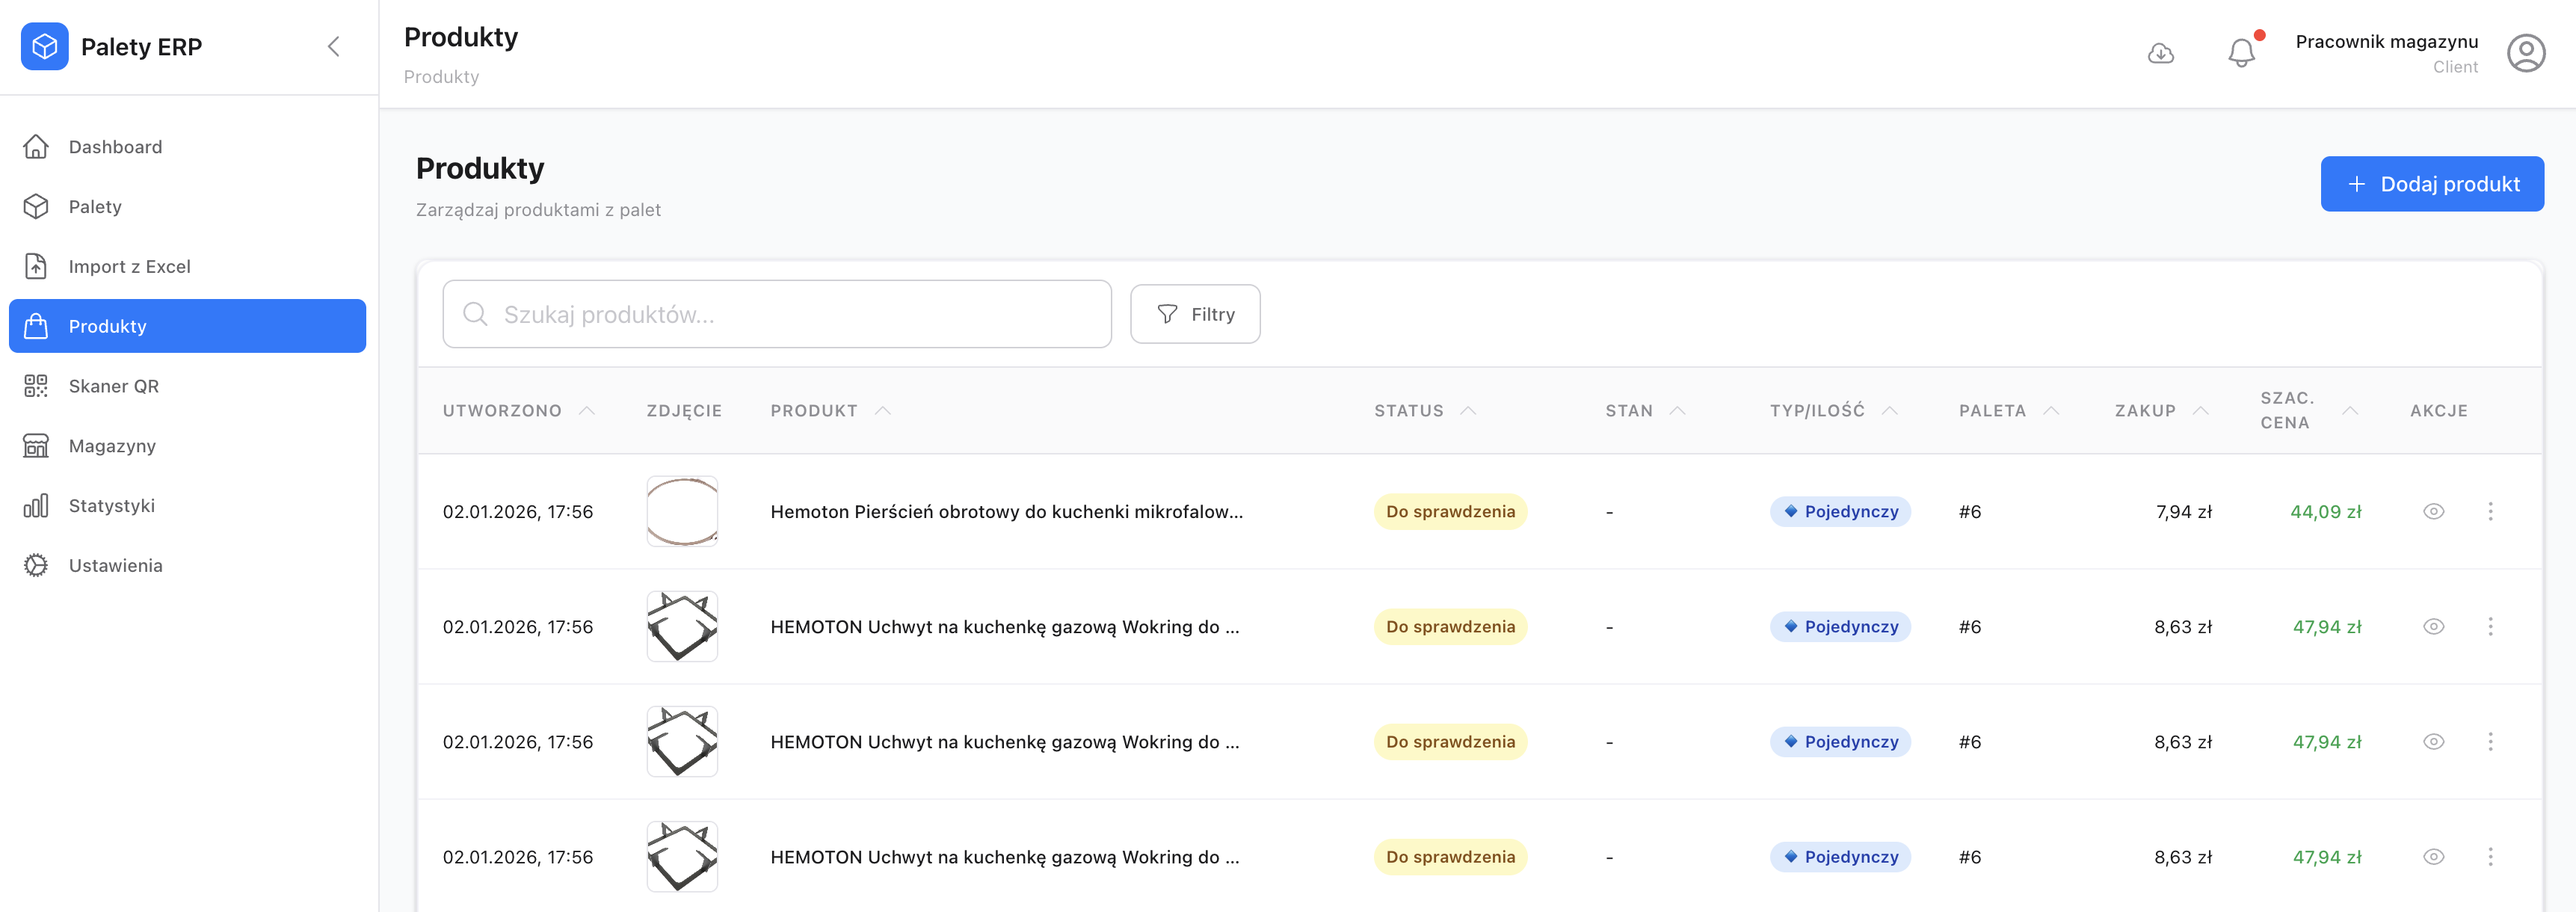
Task: Open the notifications bell
Action: [x=2241, y=53]
